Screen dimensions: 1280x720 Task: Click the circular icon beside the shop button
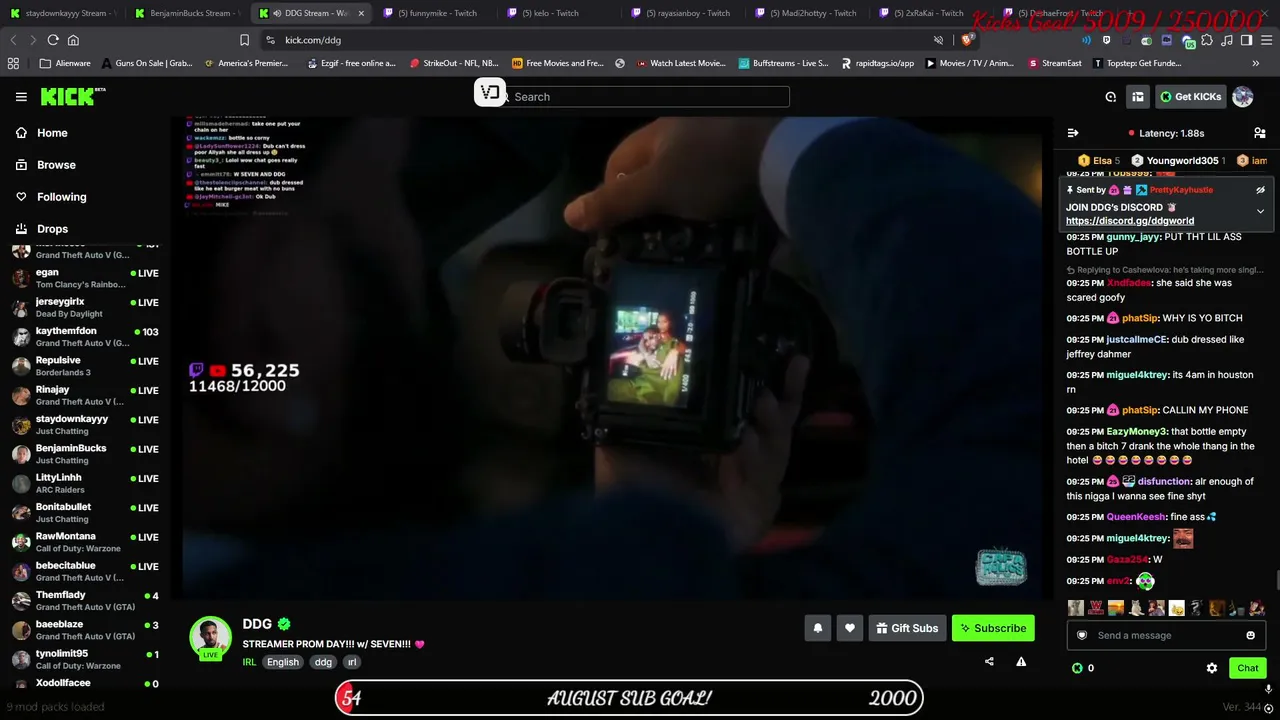click(1111, 97)
